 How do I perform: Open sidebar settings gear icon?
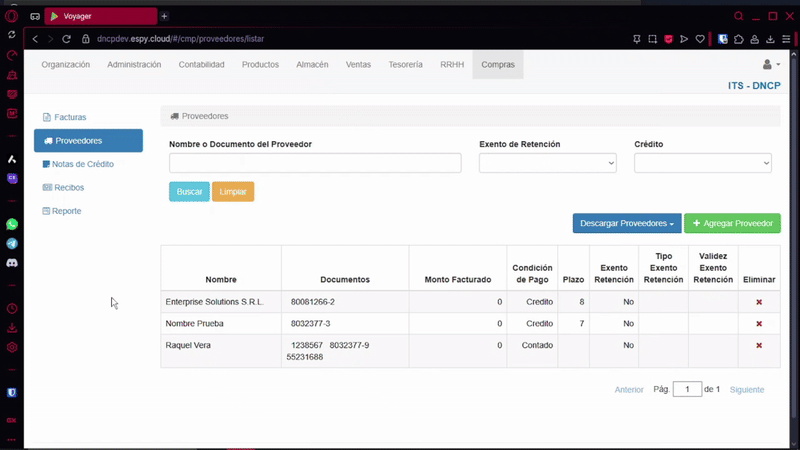[12, 347]
